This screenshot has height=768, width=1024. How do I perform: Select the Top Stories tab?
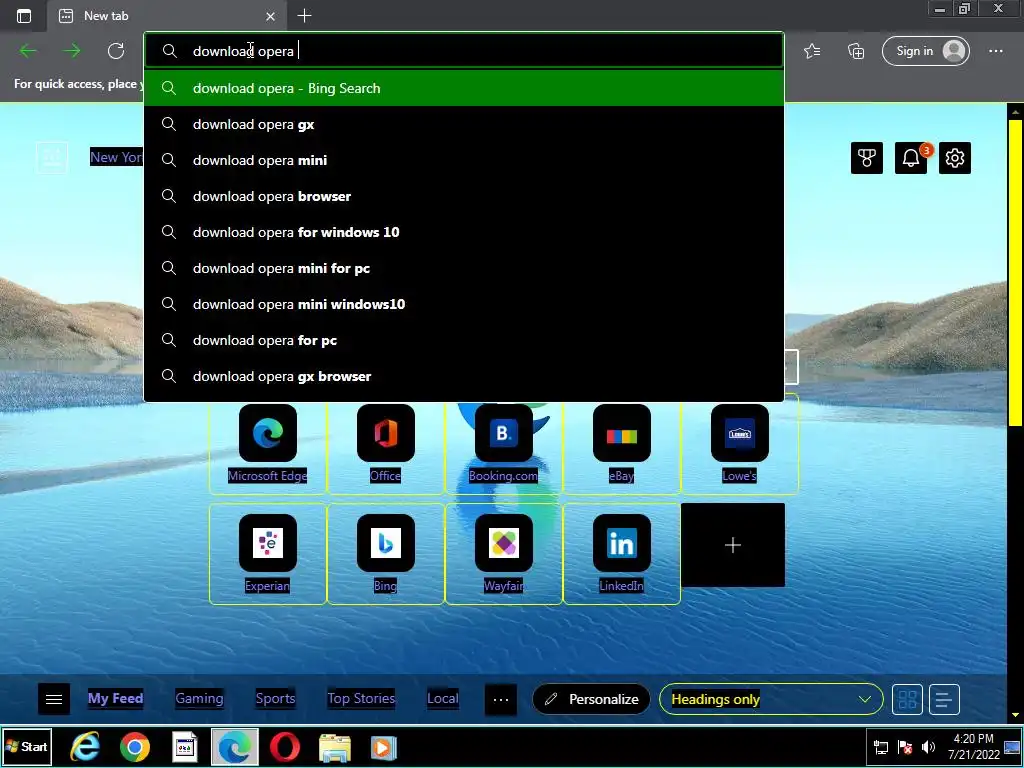(361, 698)
